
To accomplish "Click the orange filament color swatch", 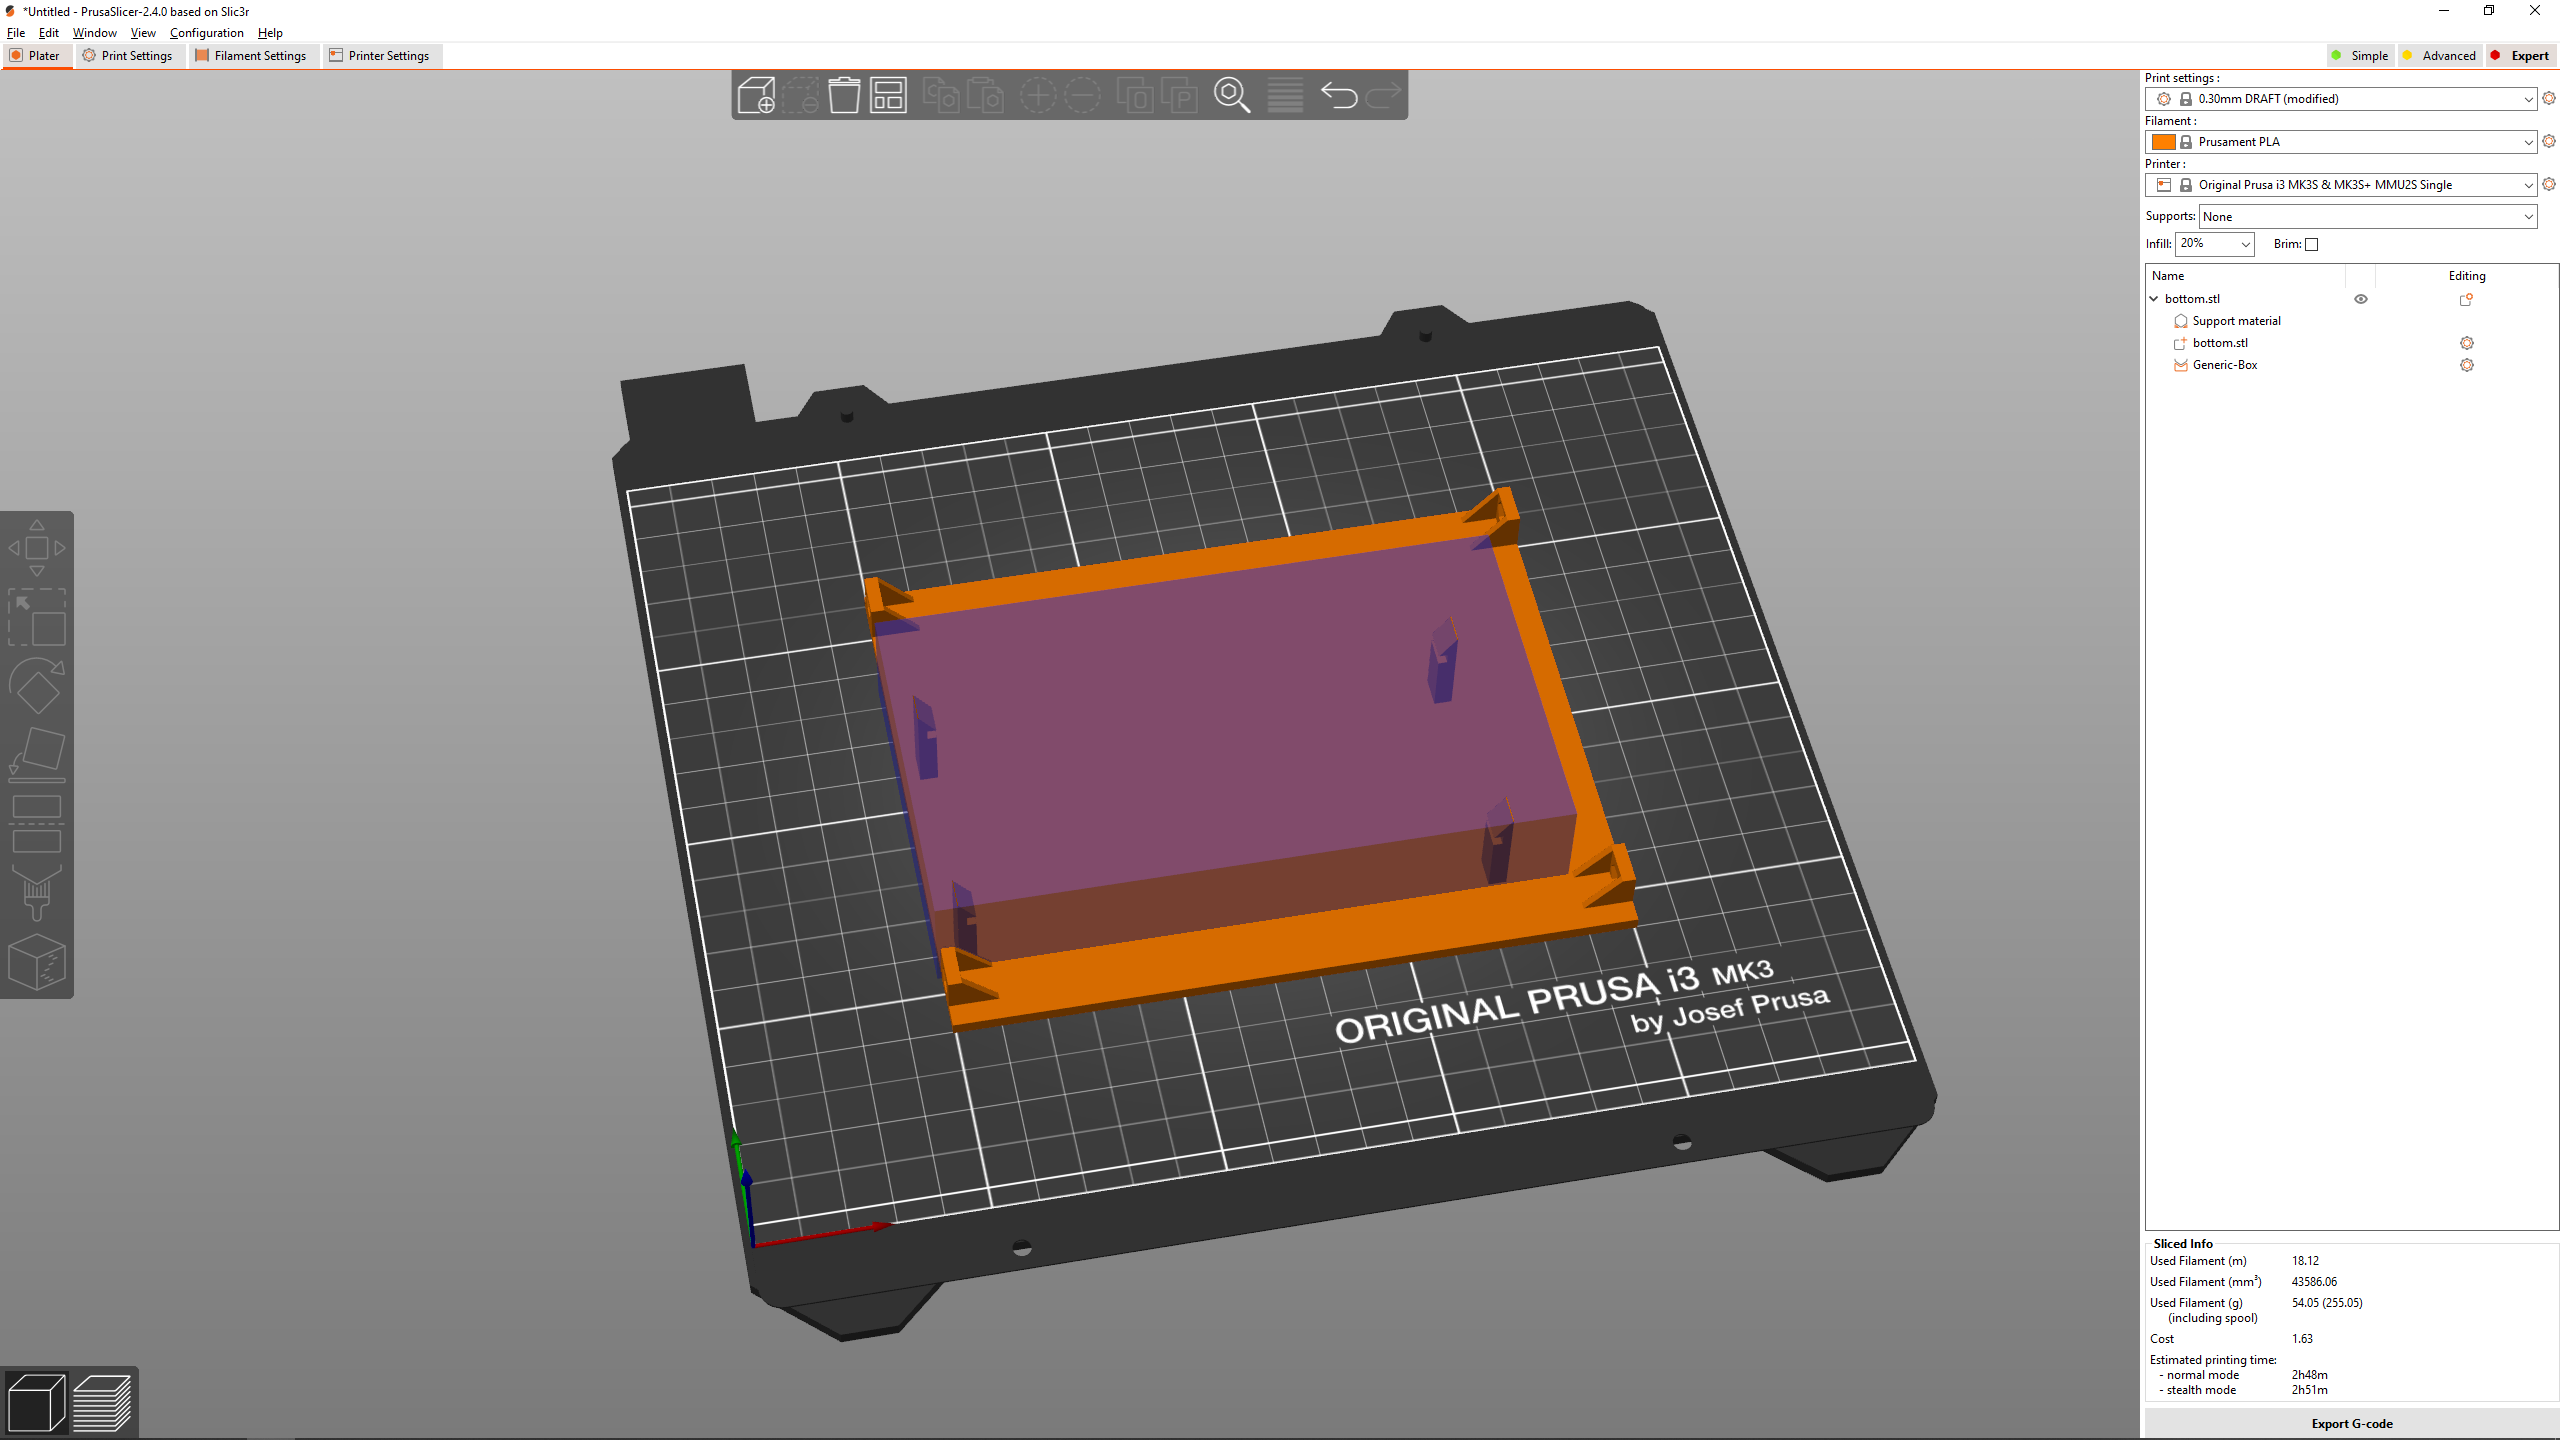I will (2163, 142).
